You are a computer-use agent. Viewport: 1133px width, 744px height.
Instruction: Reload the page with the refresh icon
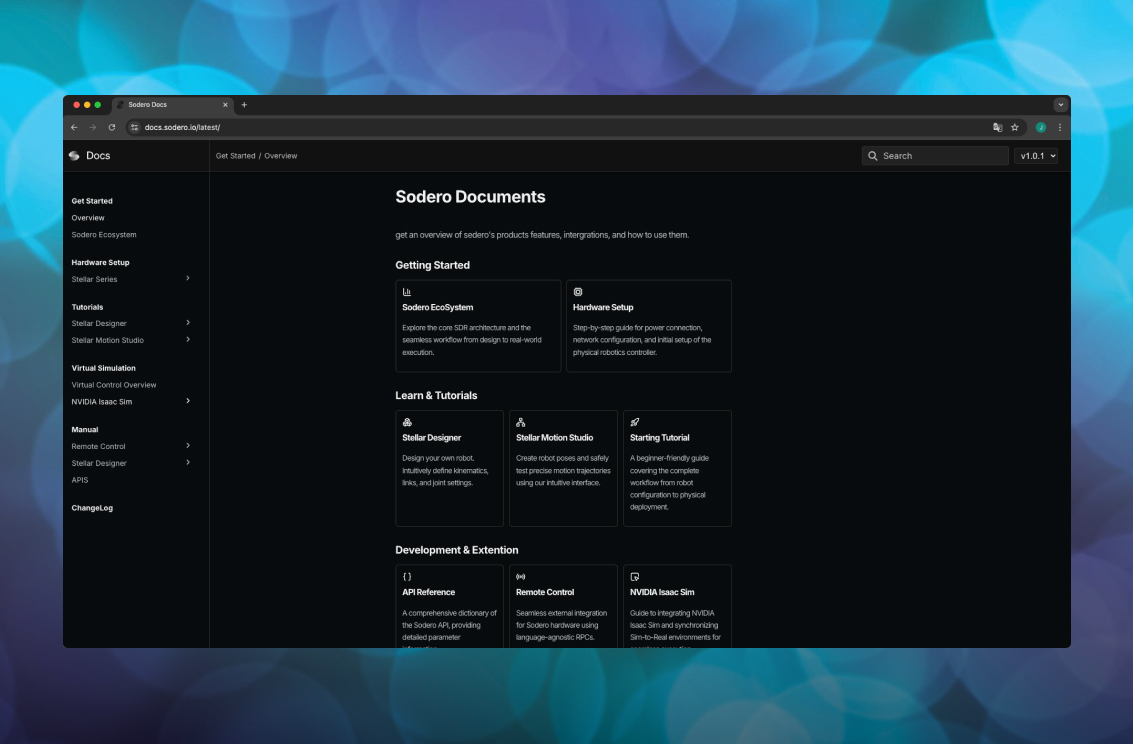point(112,127)
